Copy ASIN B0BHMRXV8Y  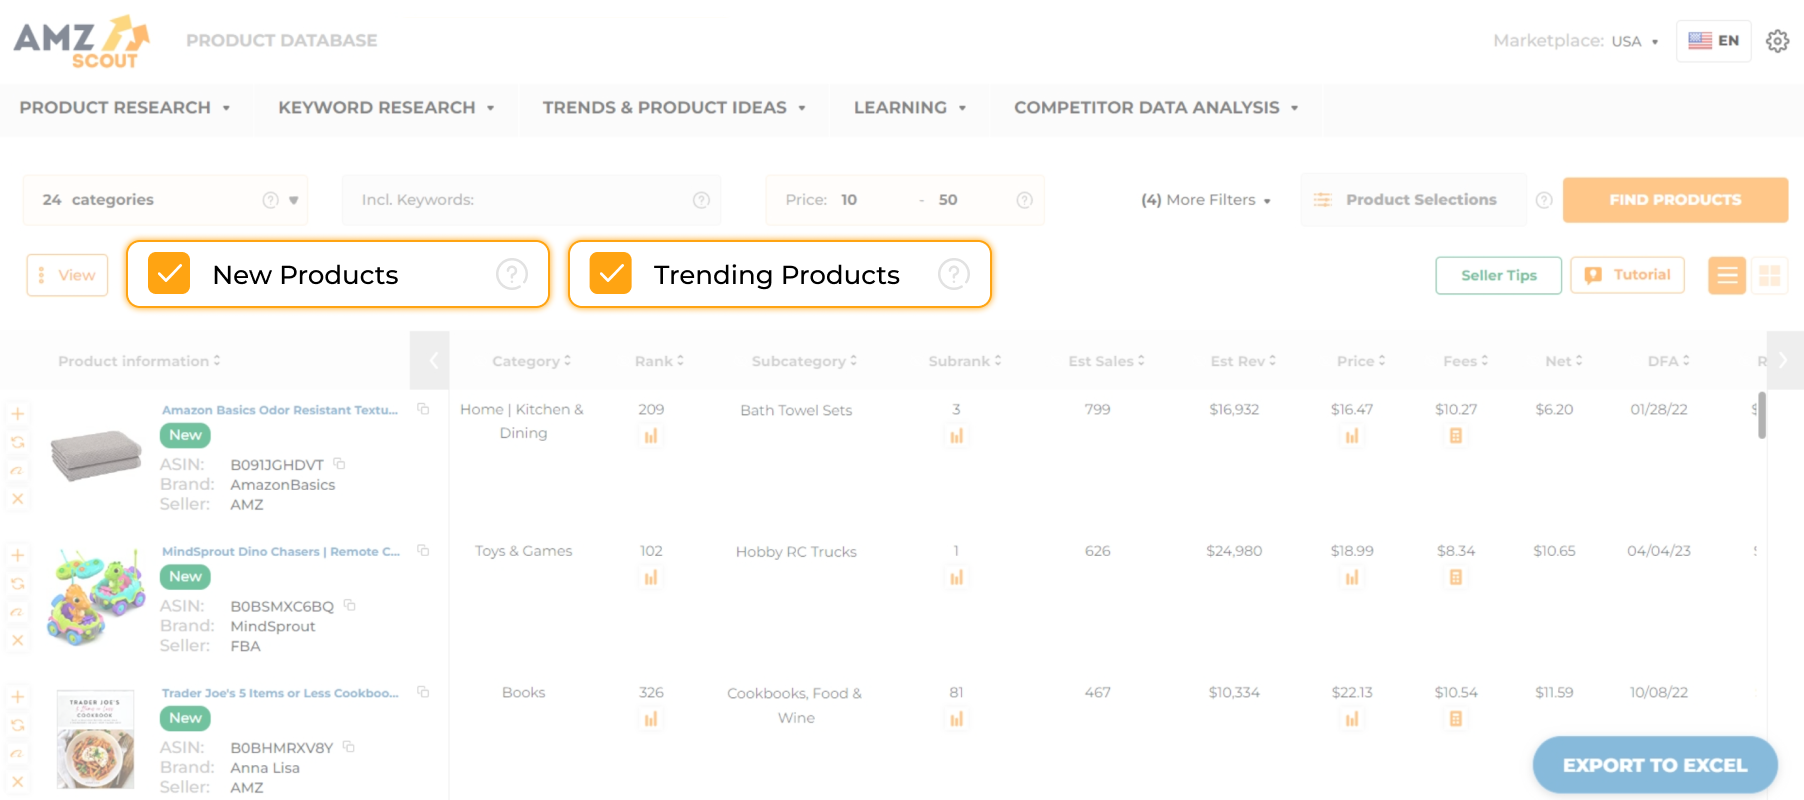tap(348, 746)
